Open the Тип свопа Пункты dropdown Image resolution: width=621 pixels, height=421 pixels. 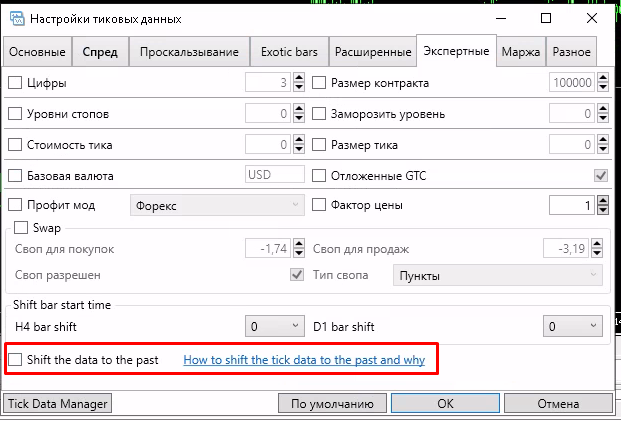tap(498, 275)
